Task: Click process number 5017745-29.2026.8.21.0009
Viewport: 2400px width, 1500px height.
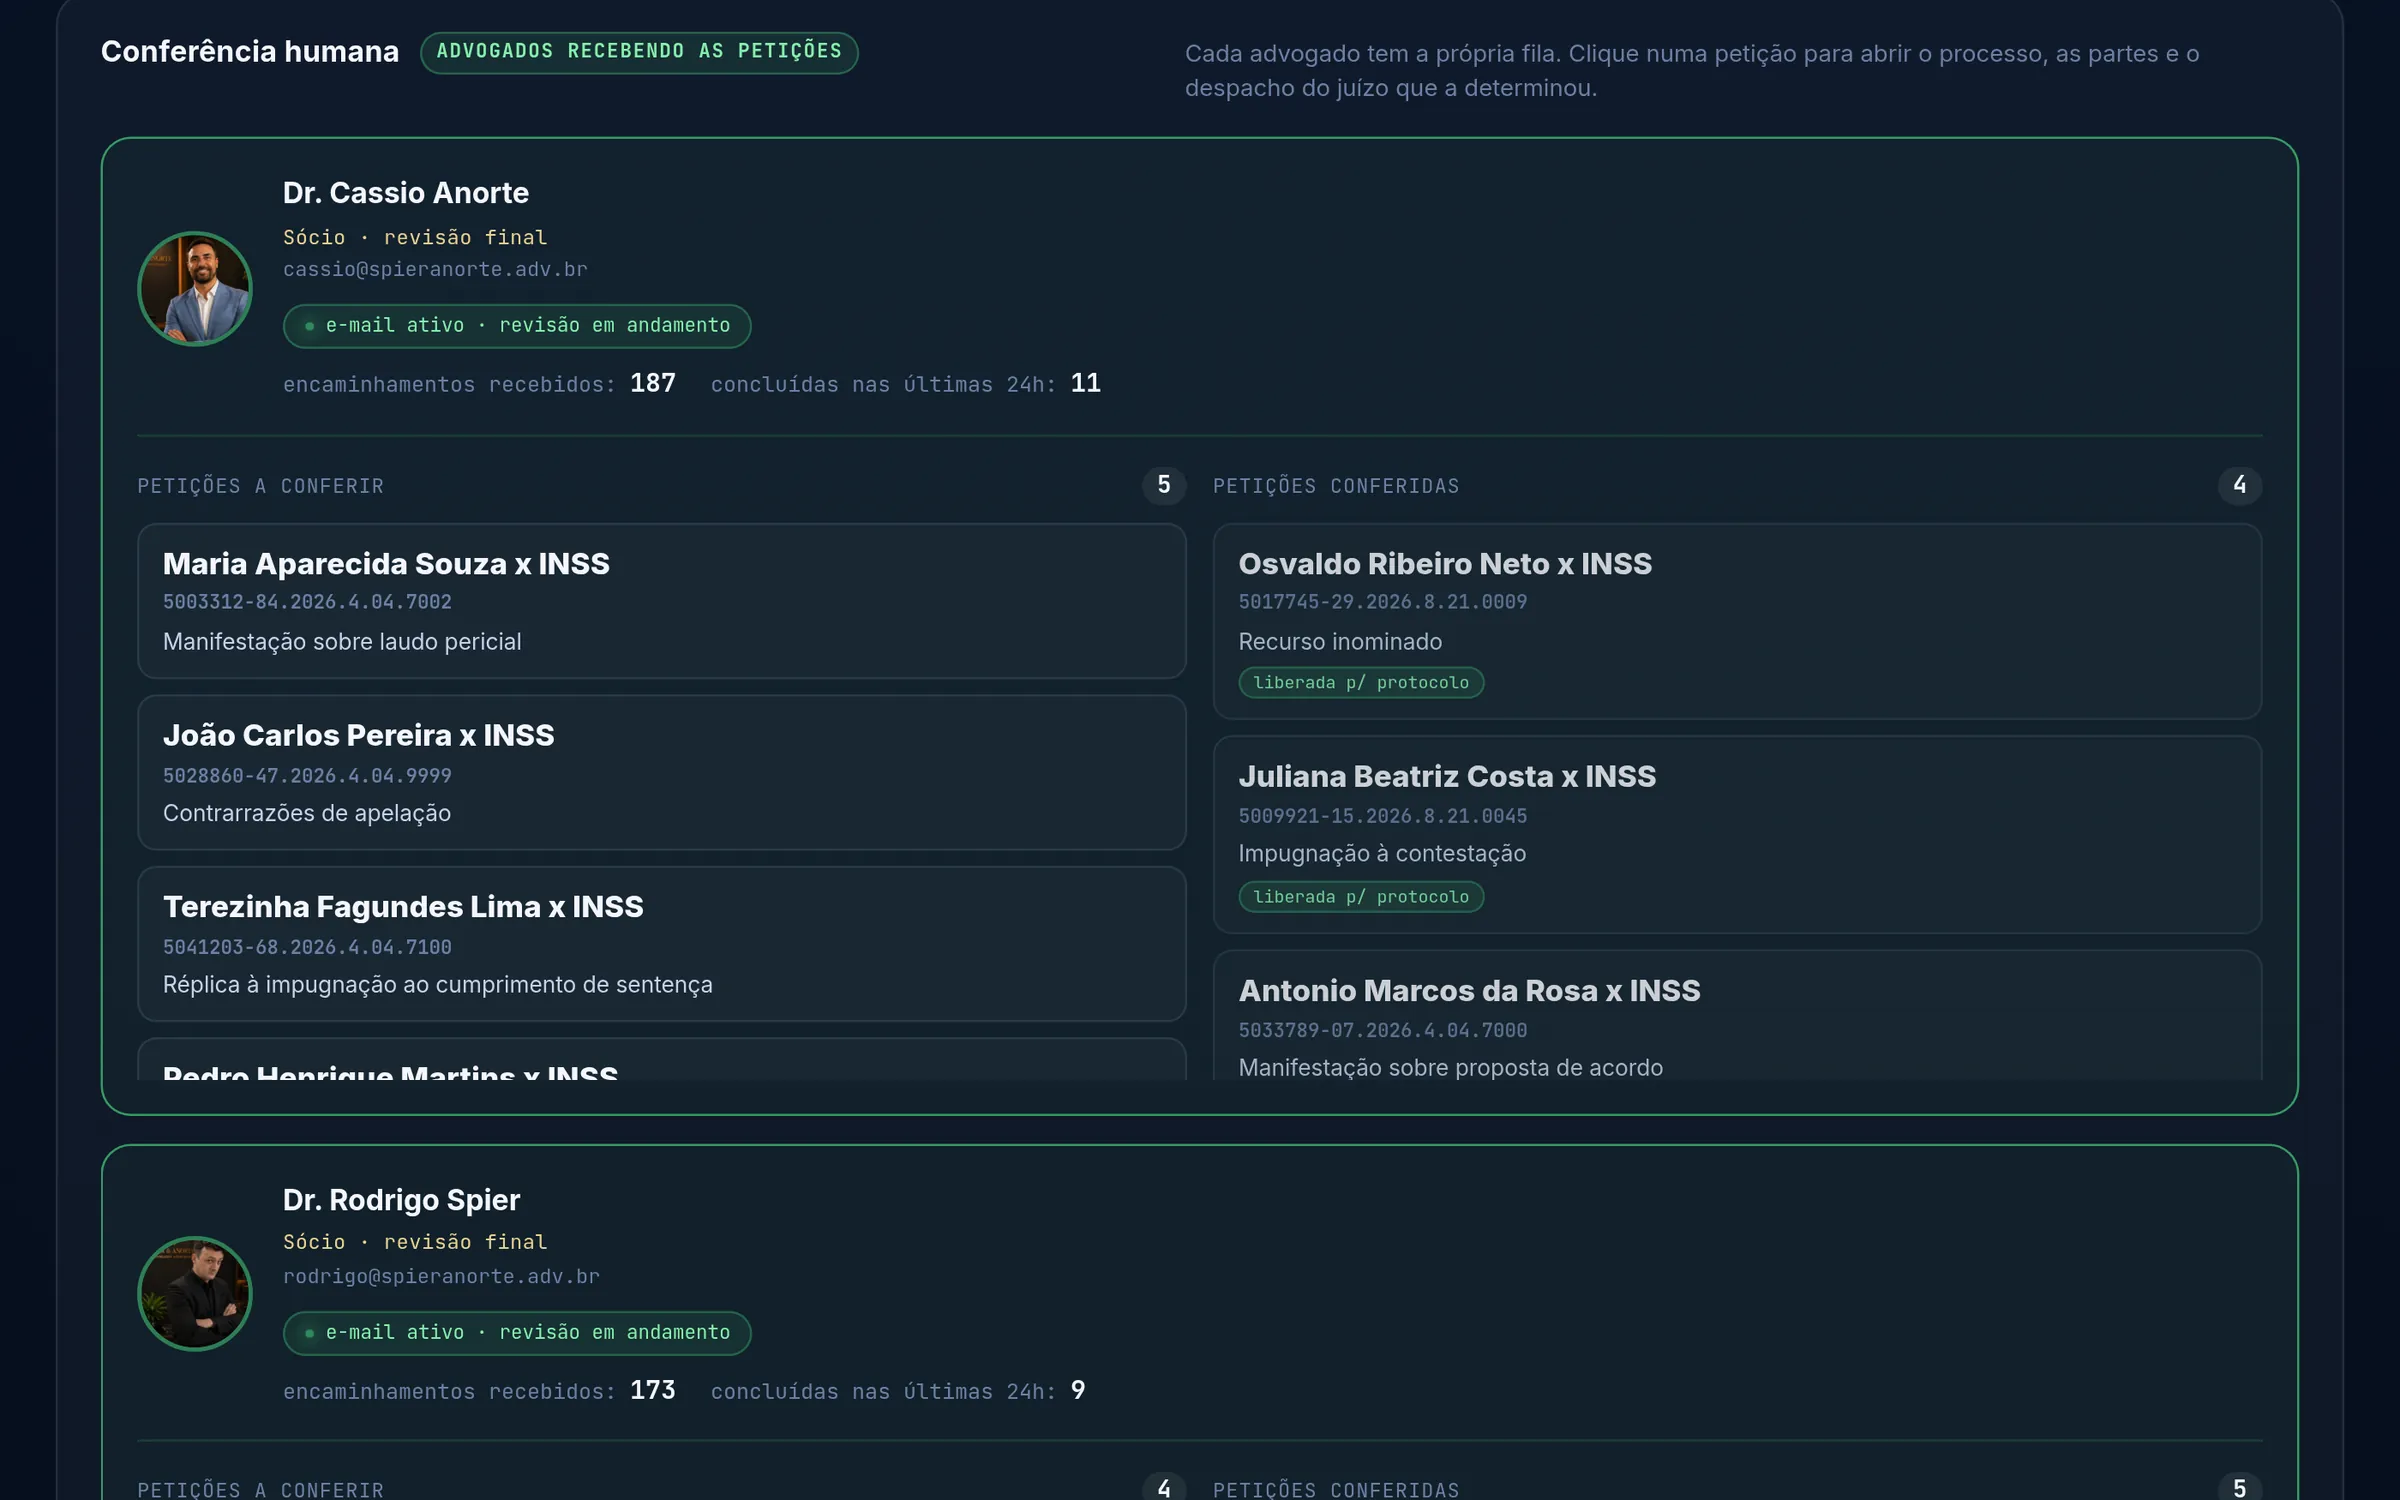Action: (x=1383, y=602)
